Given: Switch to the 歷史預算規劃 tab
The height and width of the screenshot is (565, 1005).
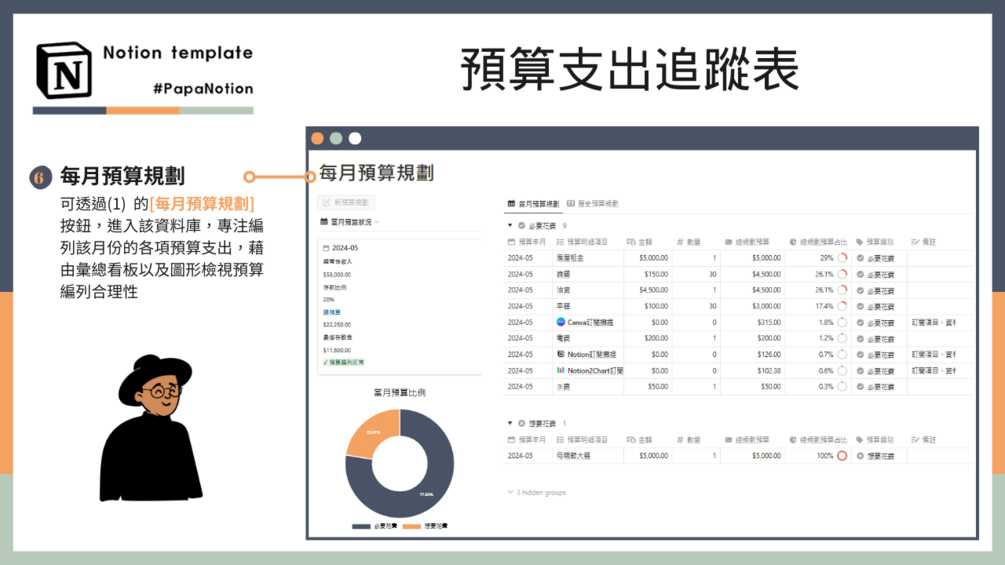Looking at the screenshot, I should click(592, 203).
